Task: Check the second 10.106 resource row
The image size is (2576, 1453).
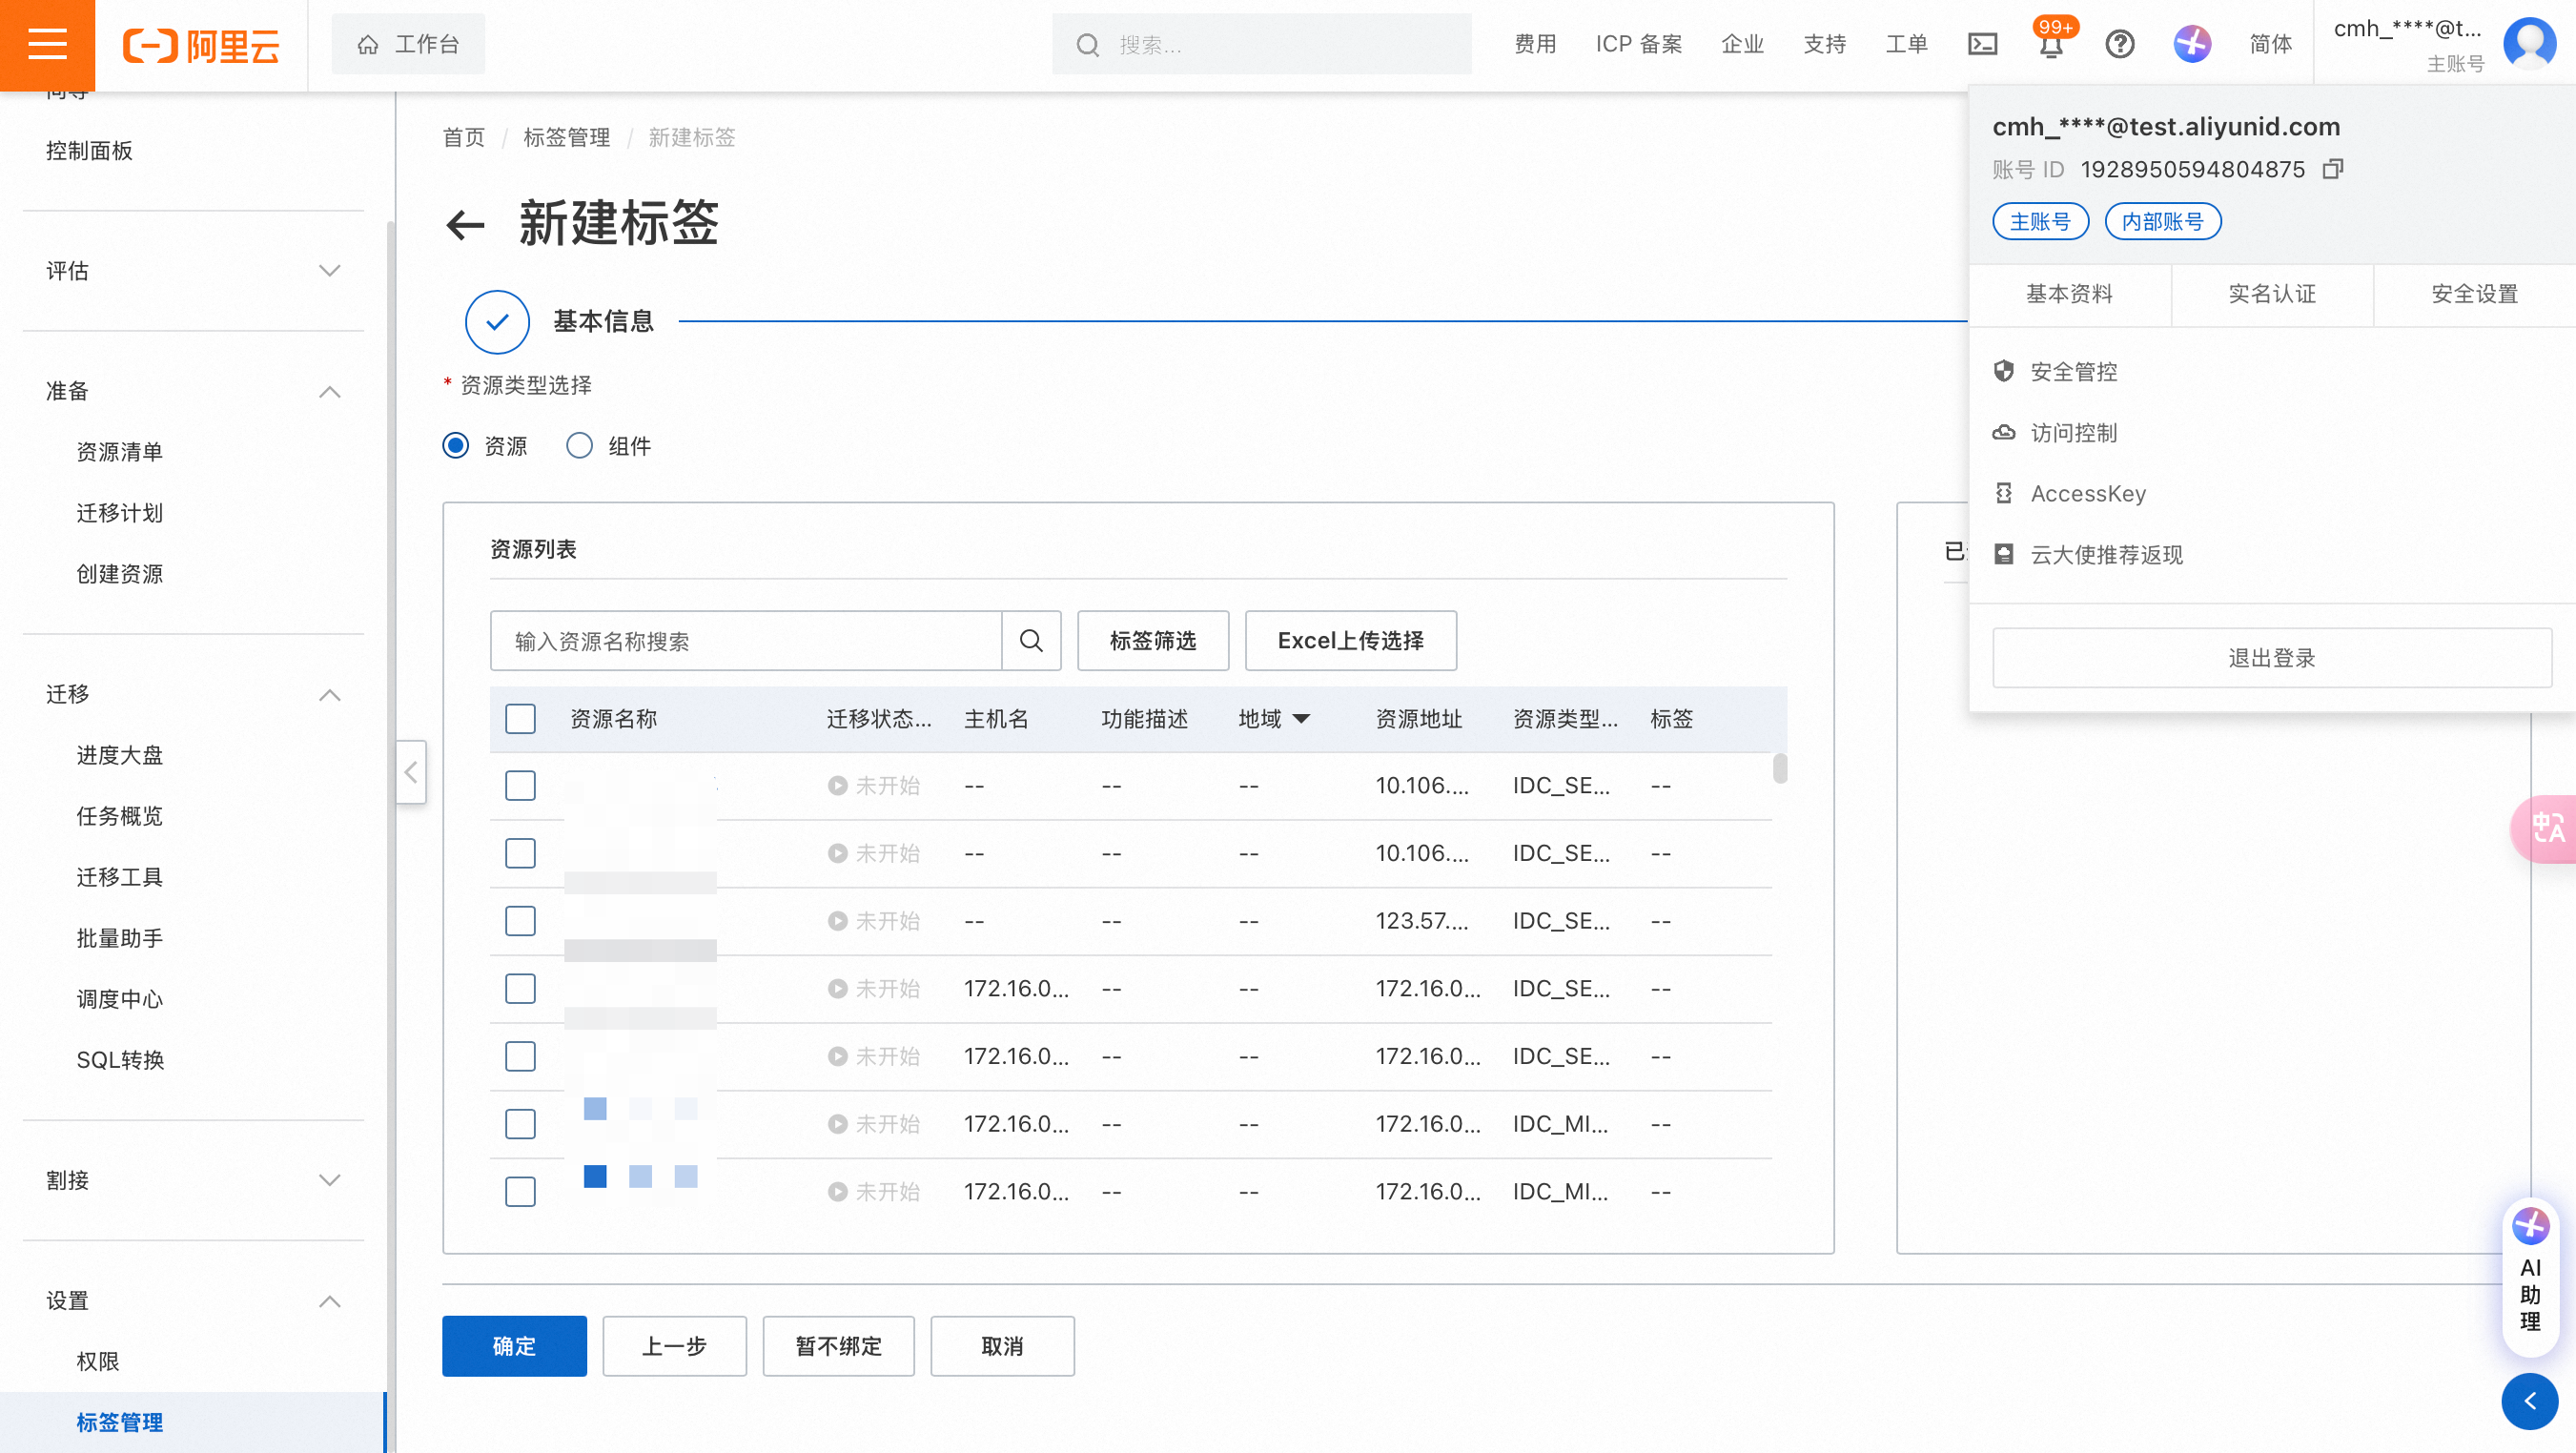Action: pos(520,853)
